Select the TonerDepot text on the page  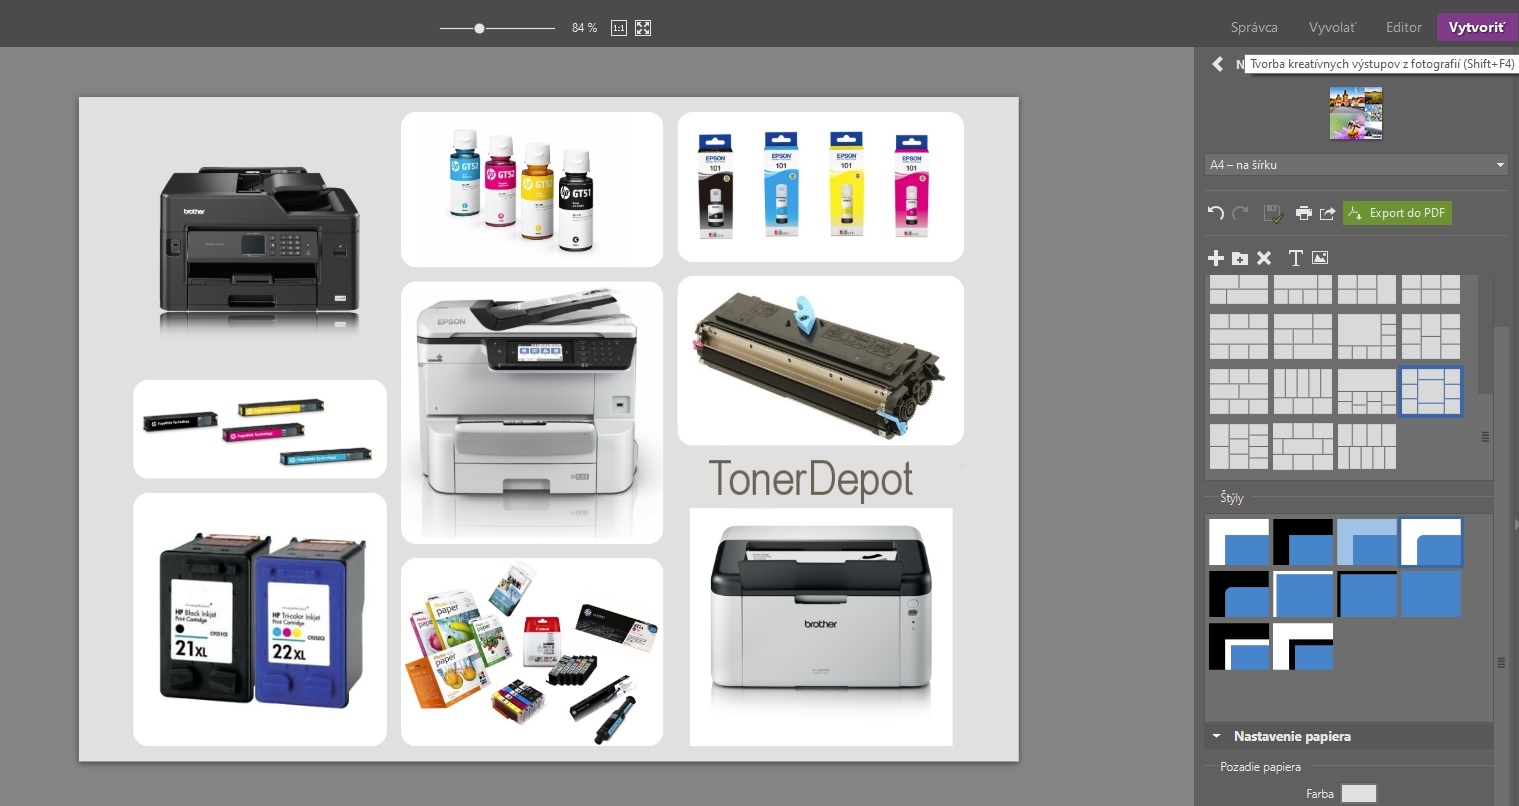click(811, 480)
